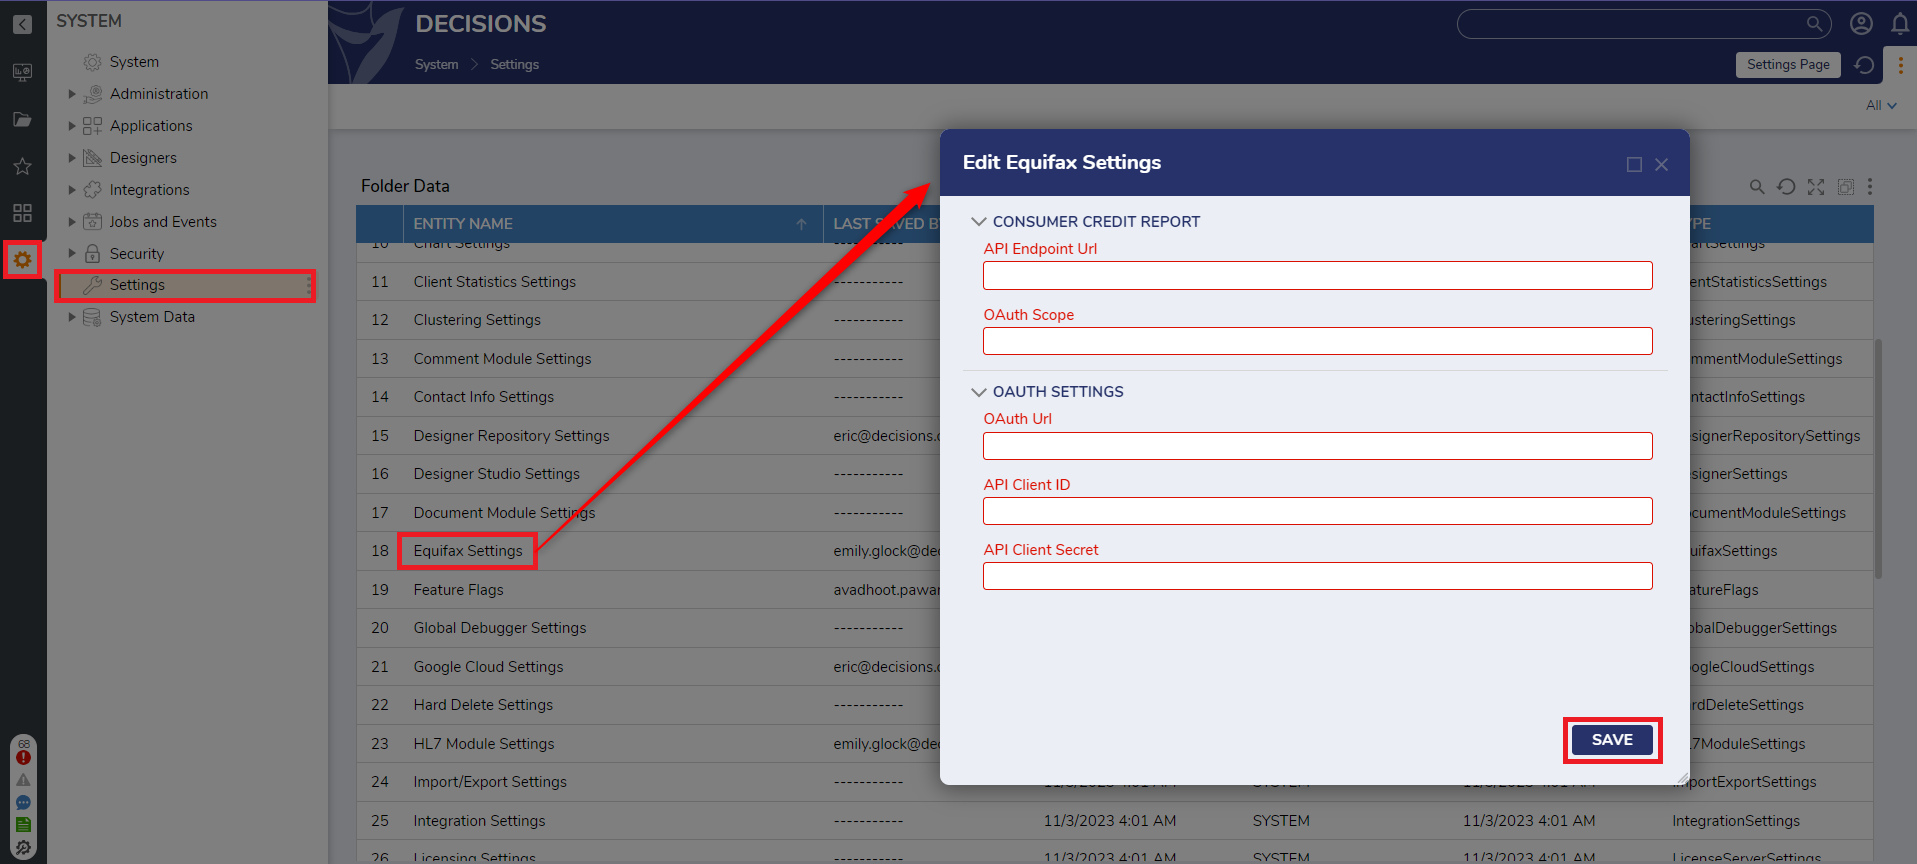Viewport: 1917px width, 864px height.
Task: Click the search icon in top search bar
Action: click(x=1814, y=23)
